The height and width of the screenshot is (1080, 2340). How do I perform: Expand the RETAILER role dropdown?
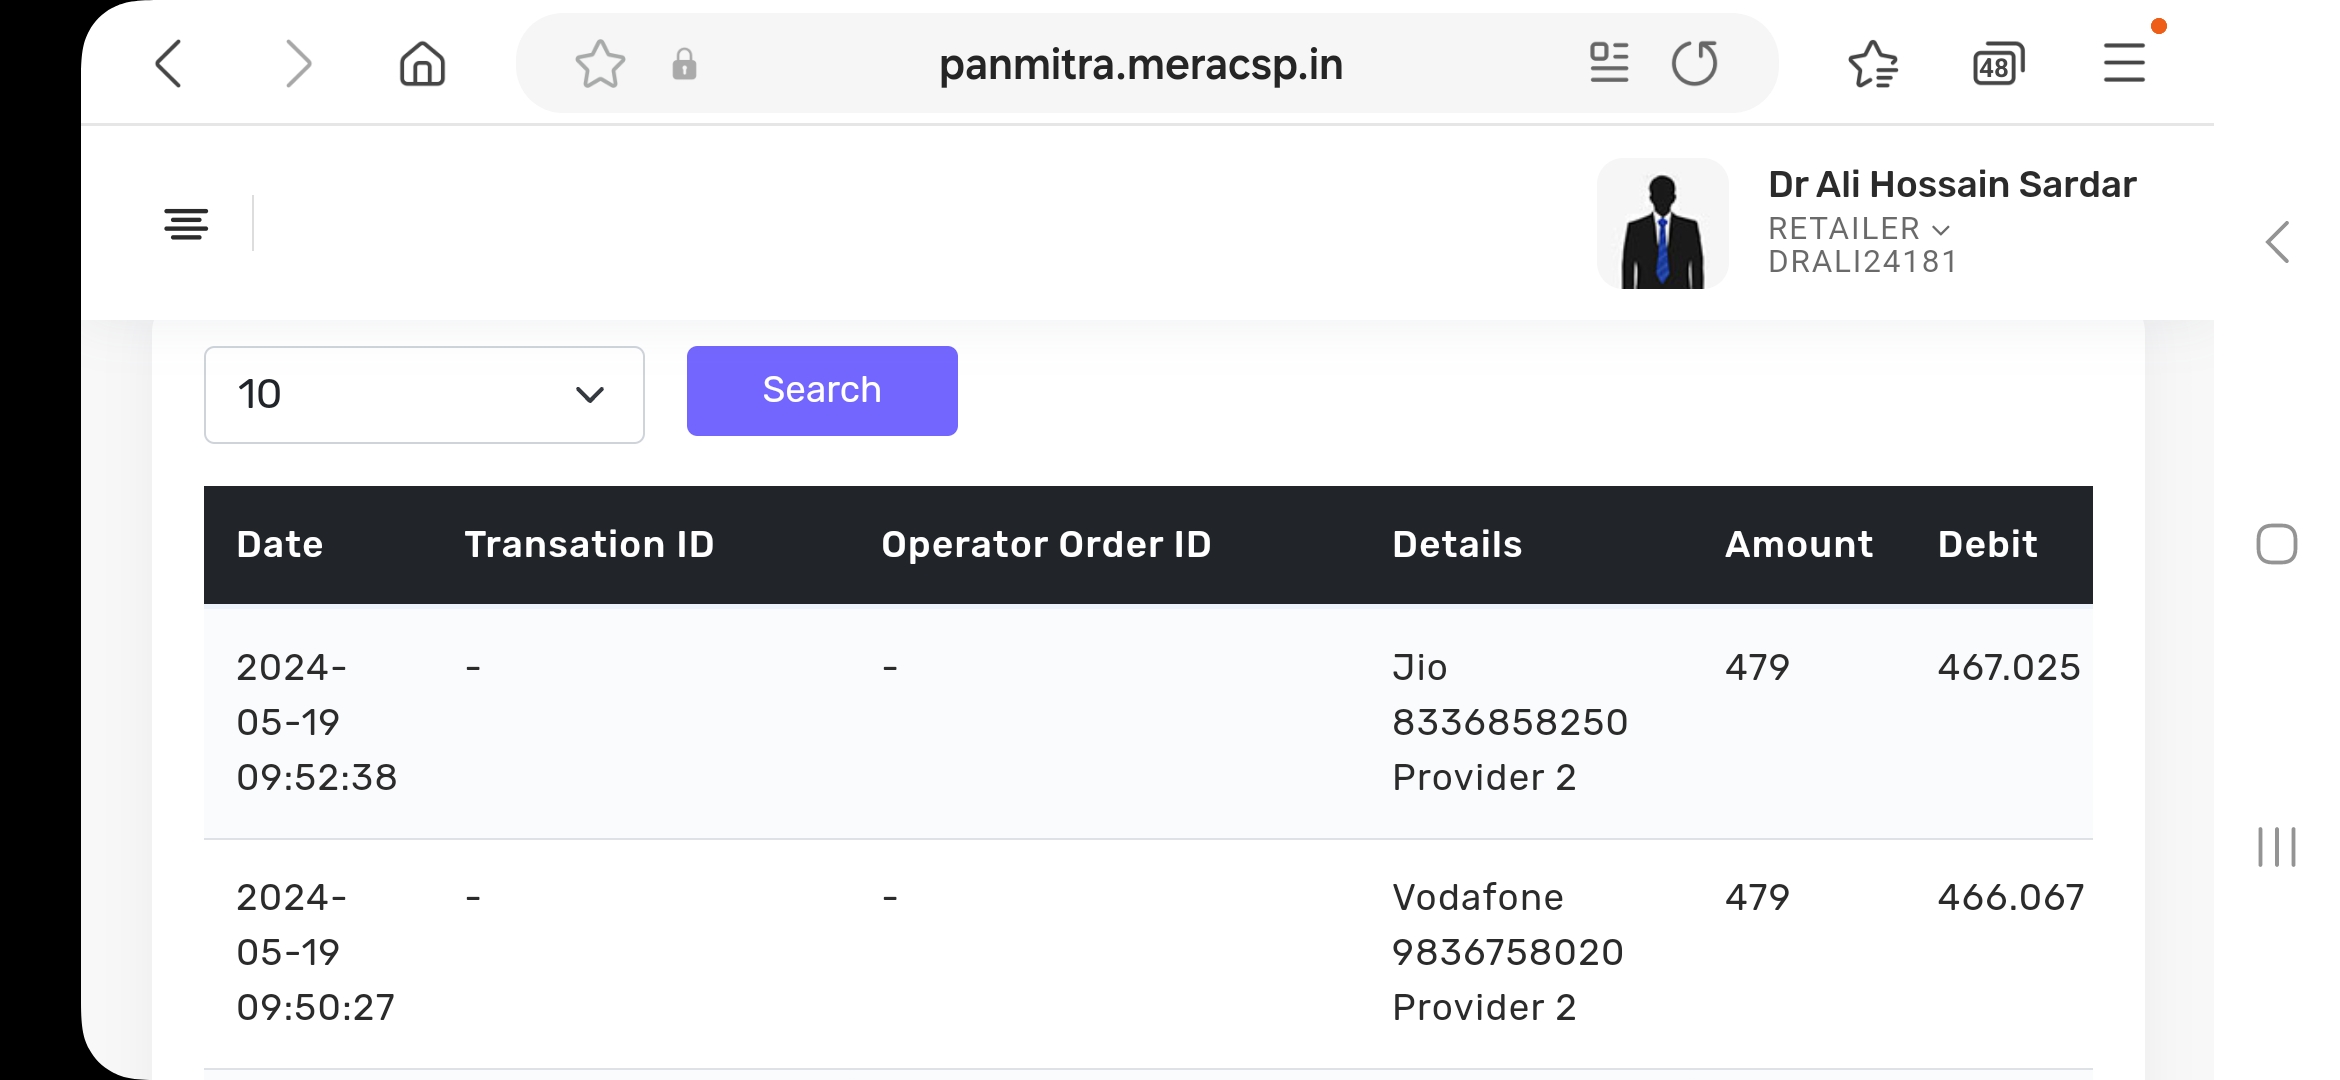1858,229
